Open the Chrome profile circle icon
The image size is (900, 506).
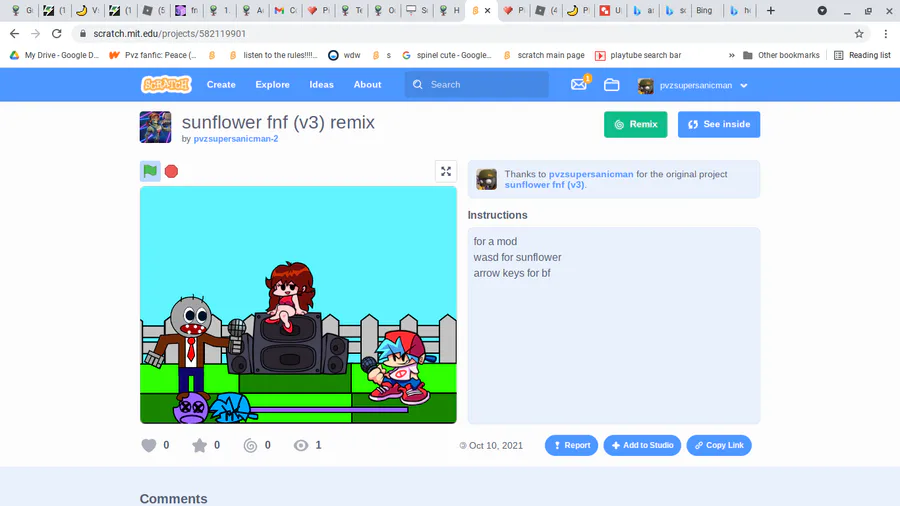pyautogui.click(x=822, y=10)
